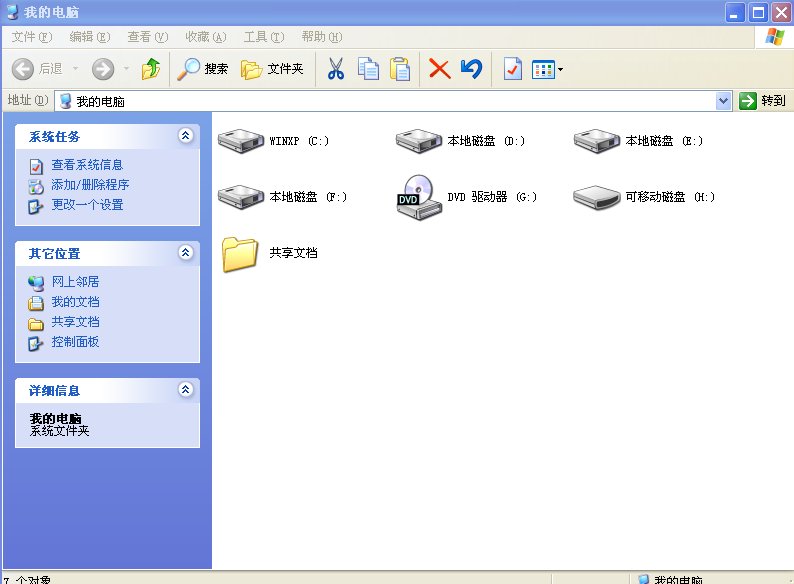The width and height of the screenshot is (794, 584).
Task: Open the Back button history dropdown arrow
Action: (75, 68)
